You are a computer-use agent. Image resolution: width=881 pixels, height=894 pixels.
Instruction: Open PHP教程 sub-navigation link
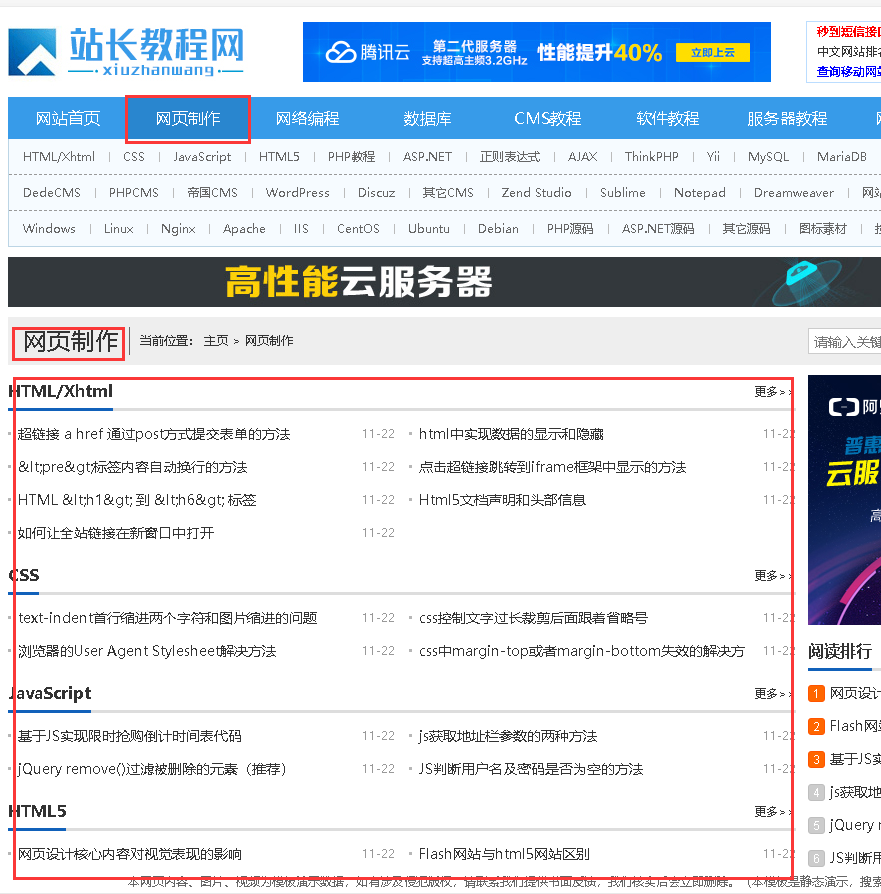pos(351,157)
